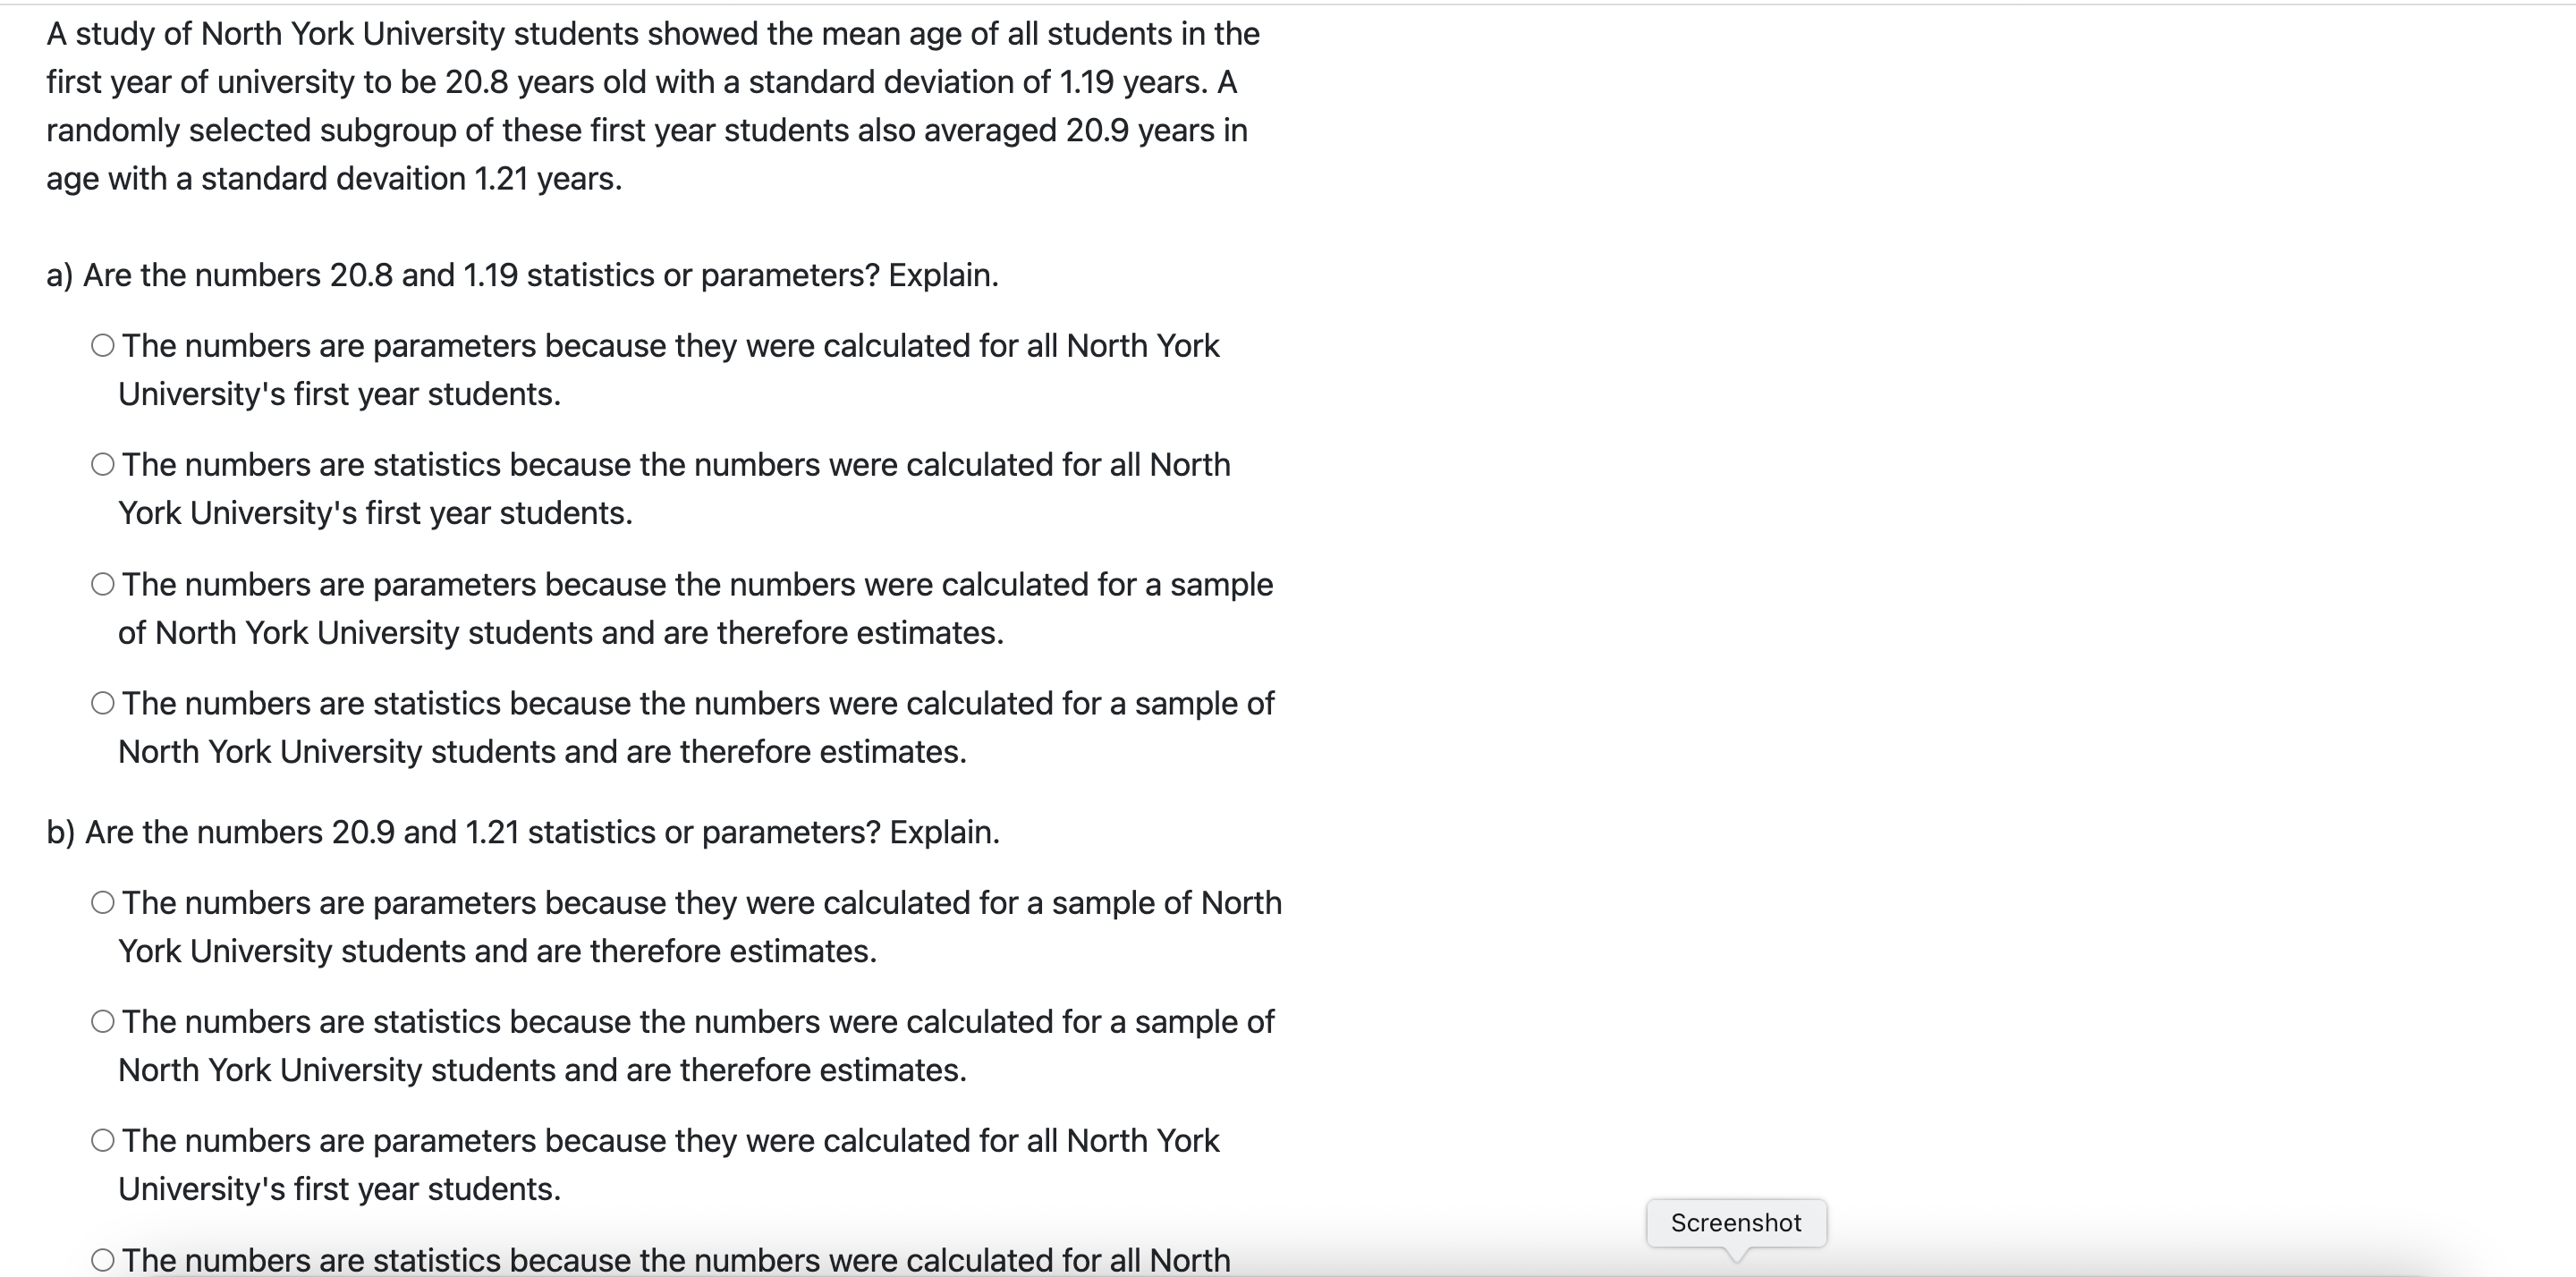Open the Screenshot tool near the bottom
The image size is (2576, 1277).
(x=1736, y=1222)
